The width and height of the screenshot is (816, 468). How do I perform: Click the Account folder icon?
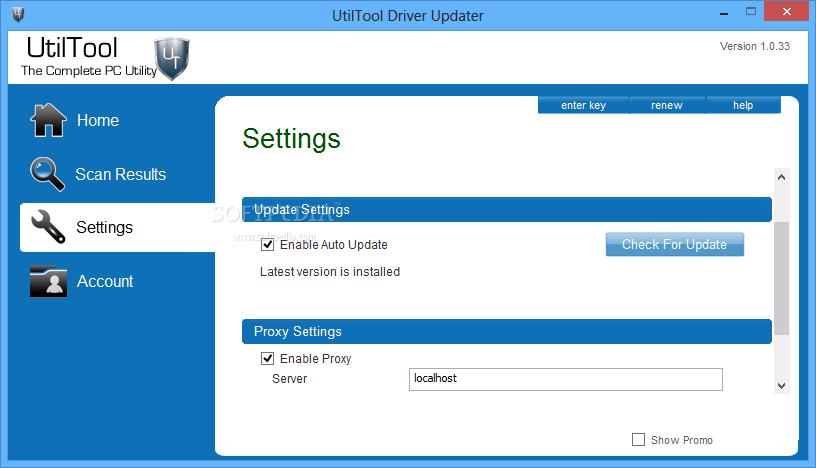48,281
